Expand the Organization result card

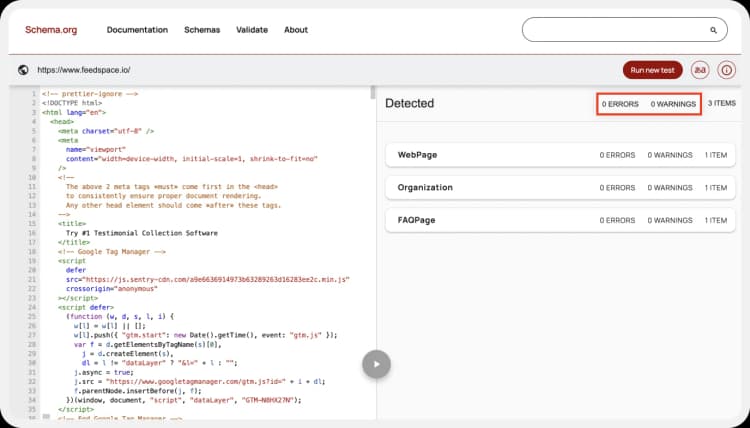tap(560, 187)
